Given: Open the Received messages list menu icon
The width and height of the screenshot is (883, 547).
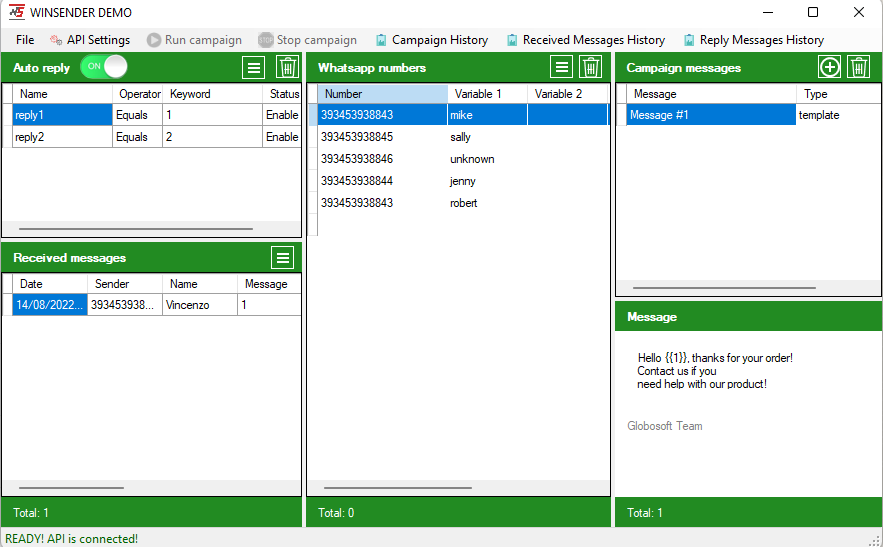Looking at the screenshot, I should pos(283,257).
